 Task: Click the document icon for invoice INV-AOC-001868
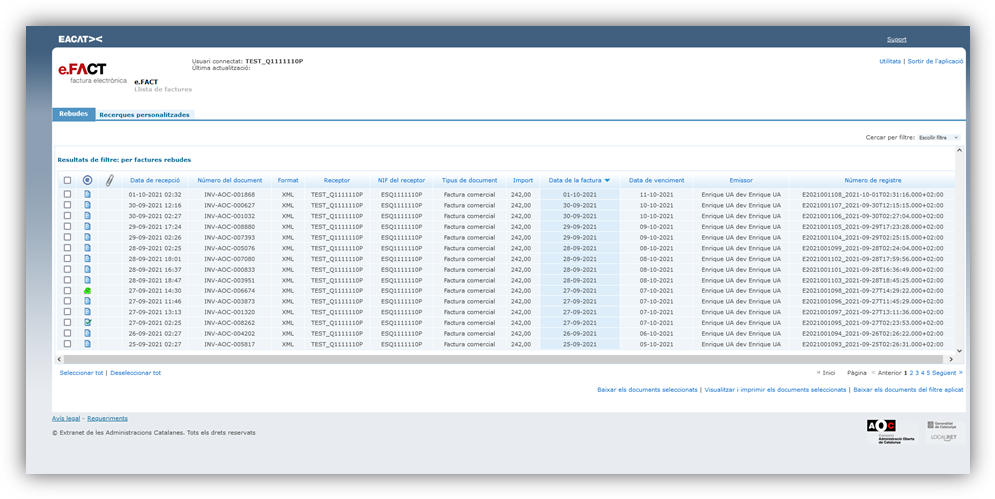pos(87,194)
